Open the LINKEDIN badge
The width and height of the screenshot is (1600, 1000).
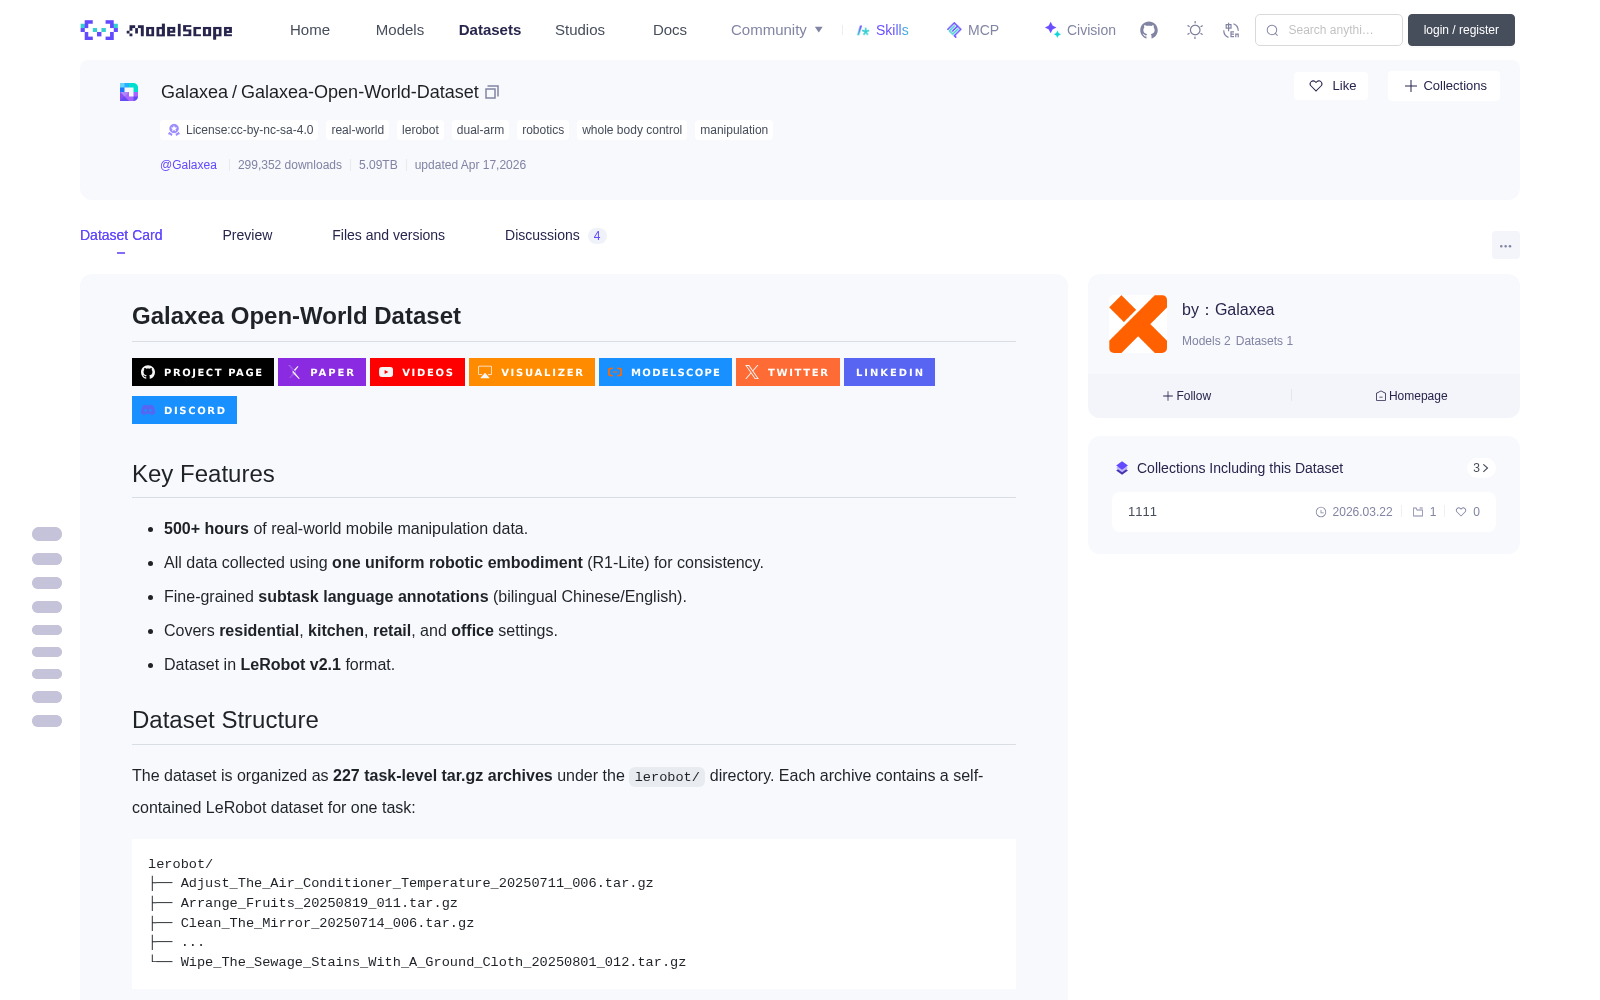click(889, 372)
